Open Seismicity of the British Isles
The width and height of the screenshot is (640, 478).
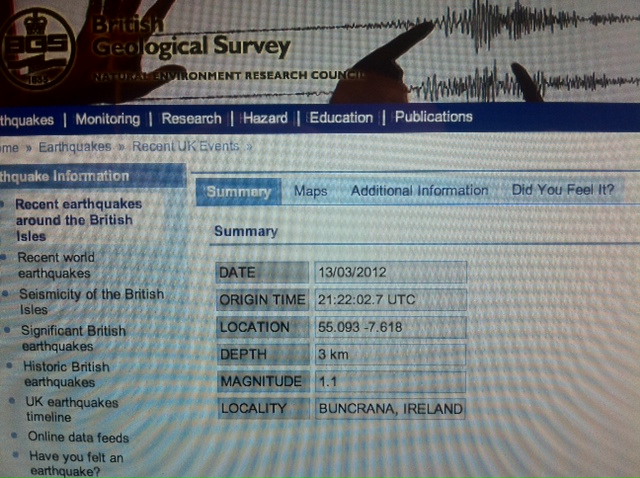coord(91,302)
